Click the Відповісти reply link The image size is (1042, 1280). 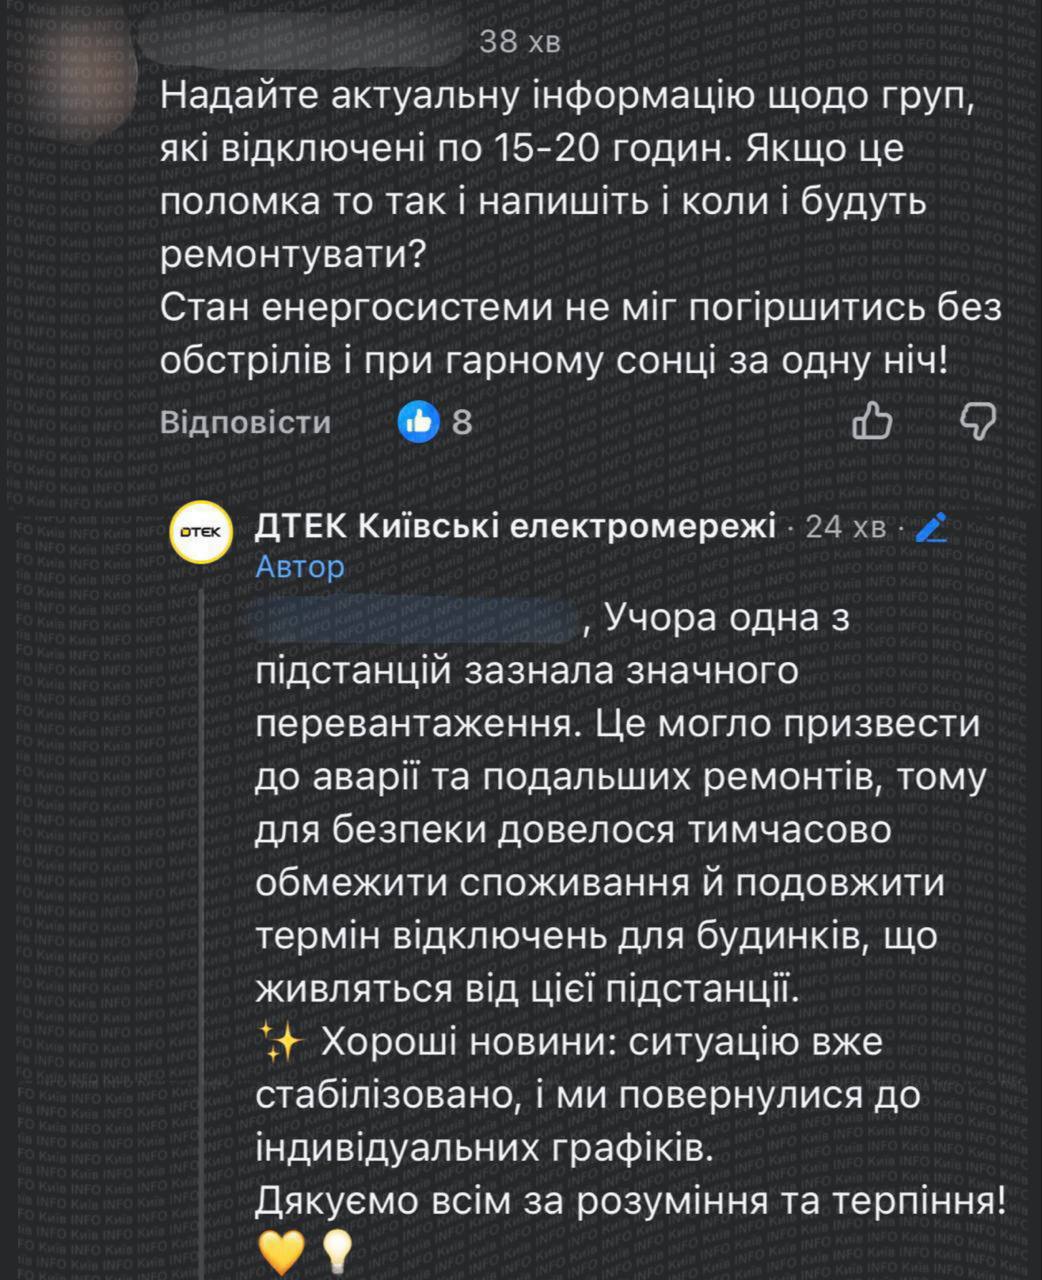click(245, 423)
